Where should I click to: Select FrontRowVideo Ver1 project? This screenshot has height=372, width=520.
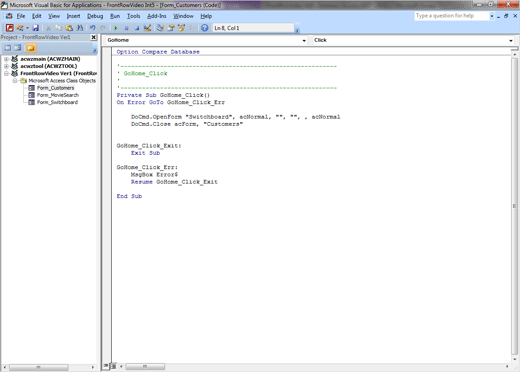58,73
